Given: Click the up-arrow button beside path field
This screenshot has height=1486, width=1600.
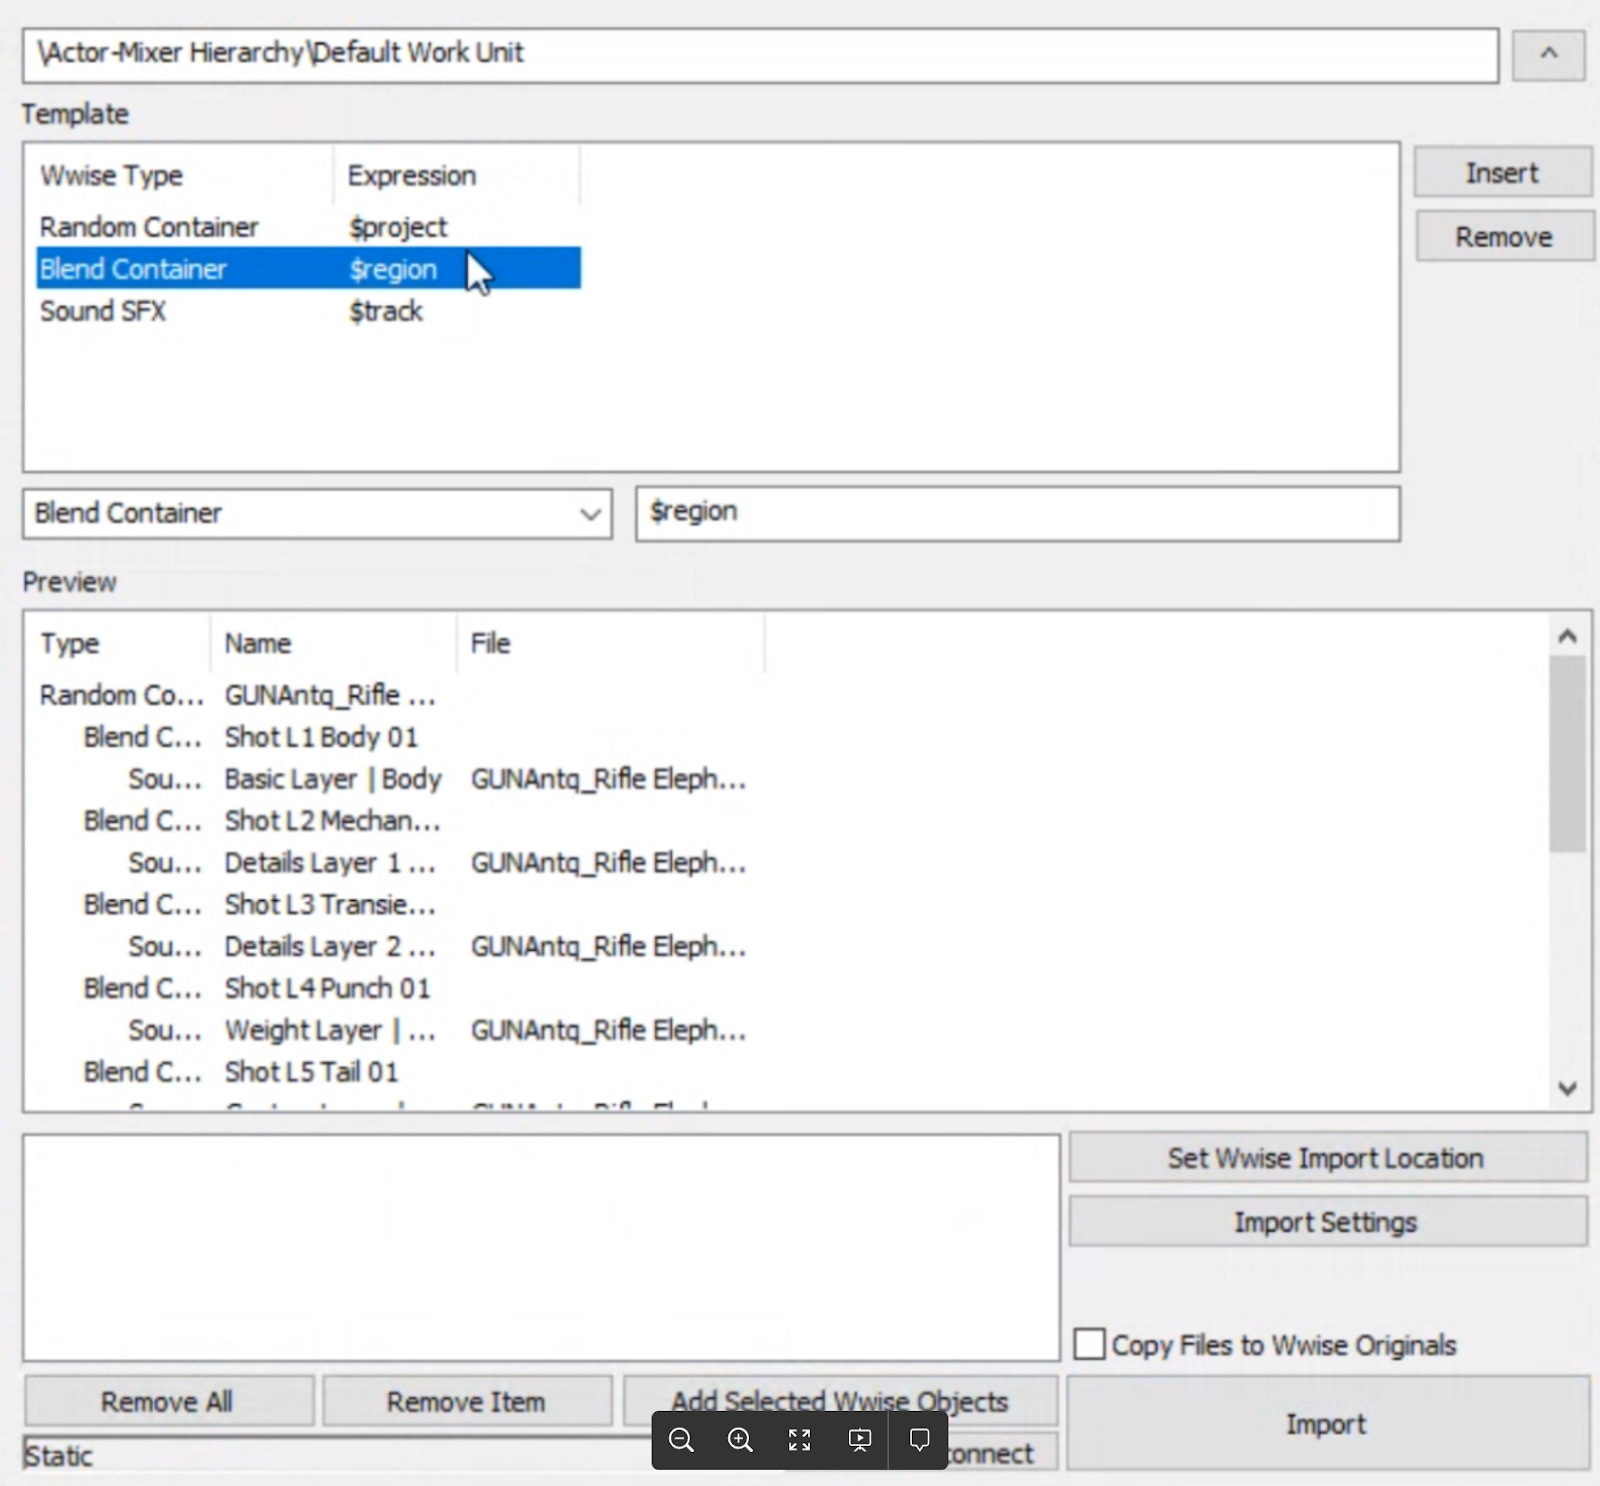Looking at the screenshot, I should pyautogui.click(x=1548, y=54).
